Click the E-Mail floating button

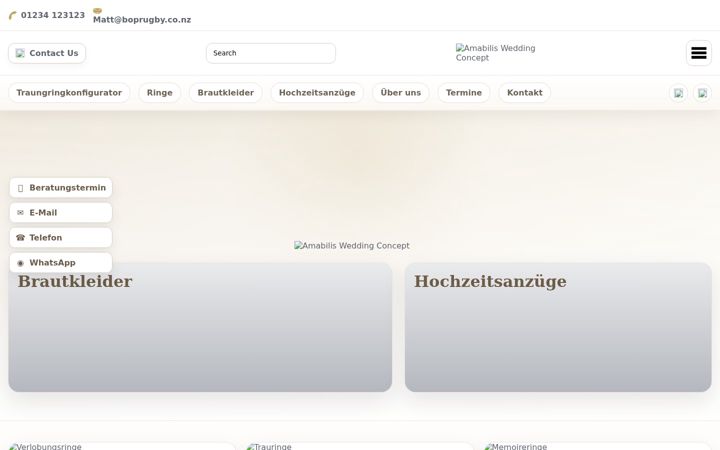click(61, 213)
